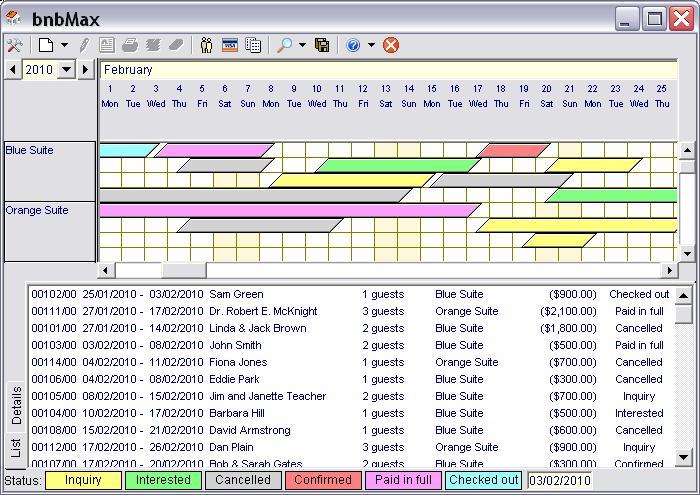Go to next year arrow
This screenshot has height=495, width=700.
pyautogui.click(x=85, y=69)
